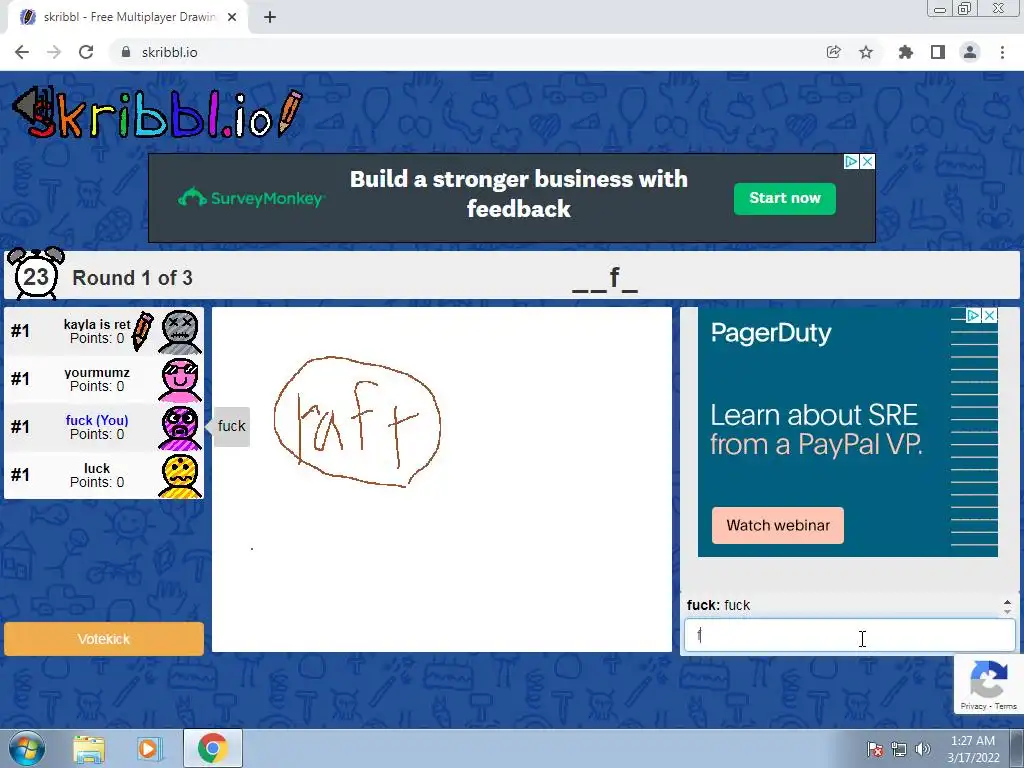Click the Votekick button
Viewport: 1024px width, 768px height.
click(104, 639)
